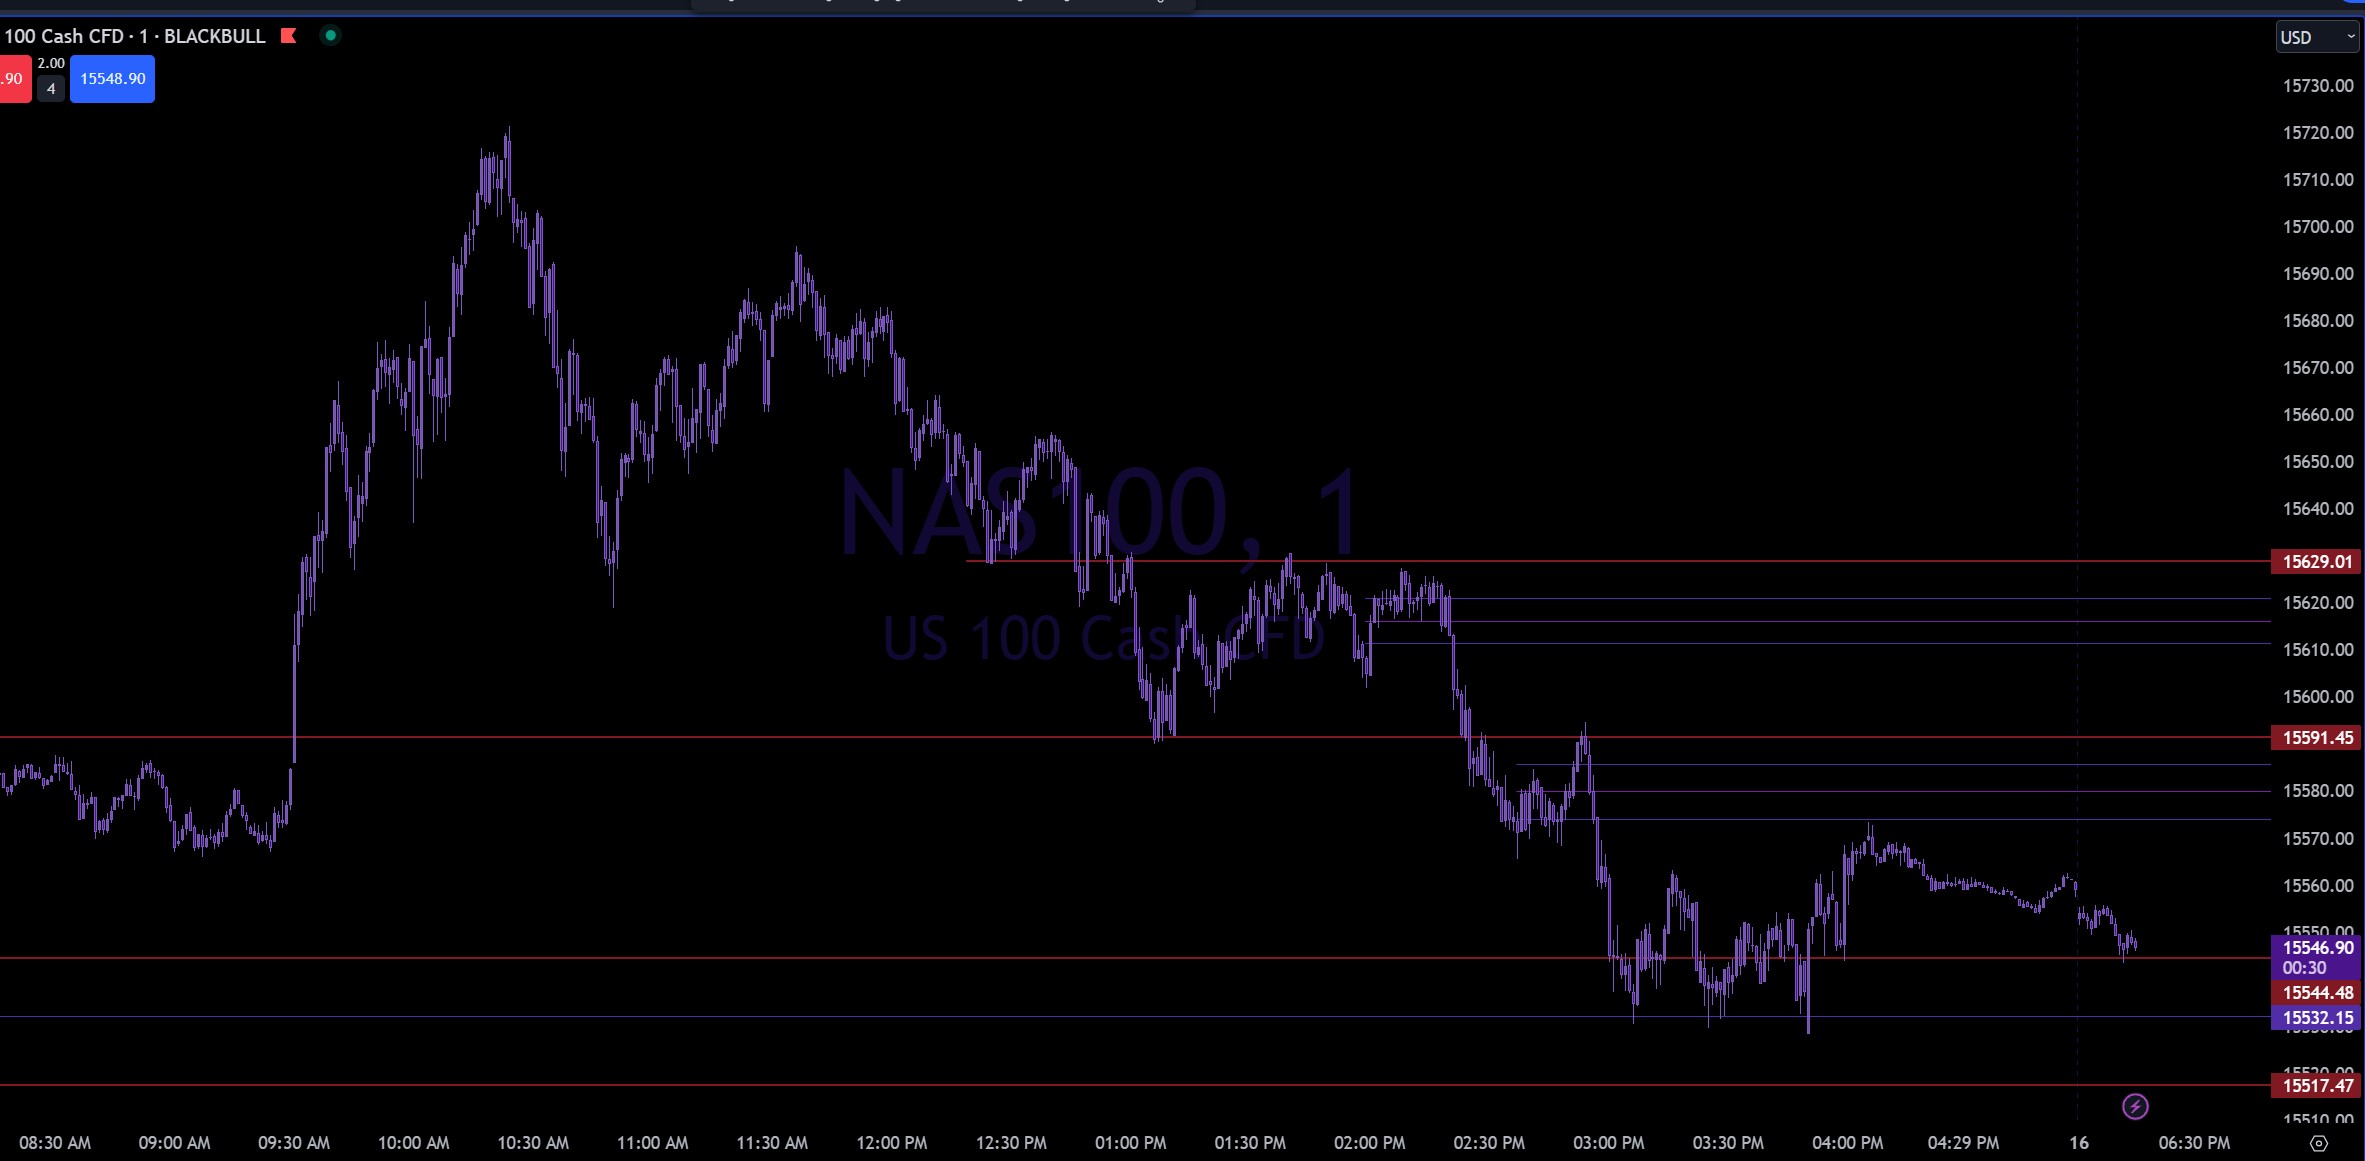Select the 15591.45 horizontal line label
The height and width of the screenshot is (1161, 2365).
[2317, 738]
